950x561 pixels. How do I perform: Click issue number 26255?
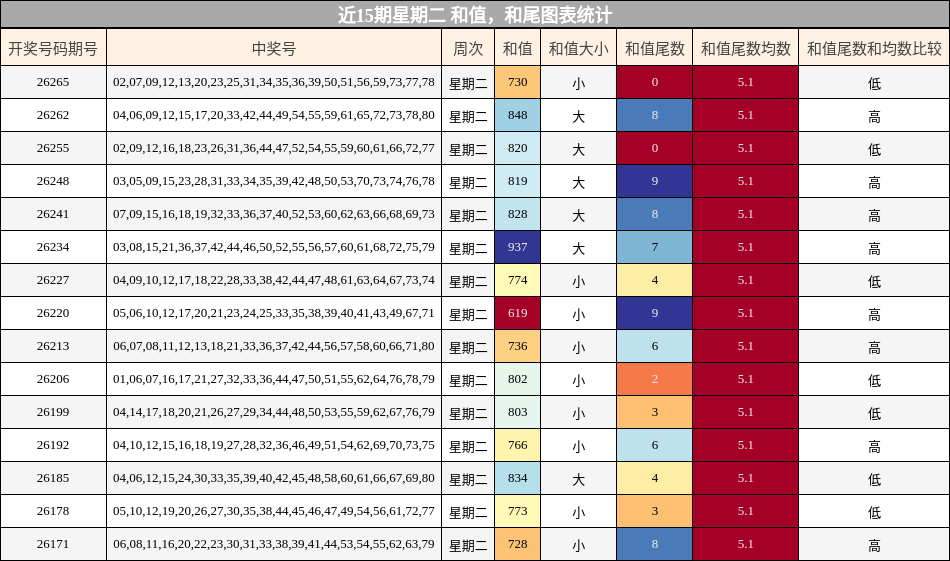tap(53, 148)
